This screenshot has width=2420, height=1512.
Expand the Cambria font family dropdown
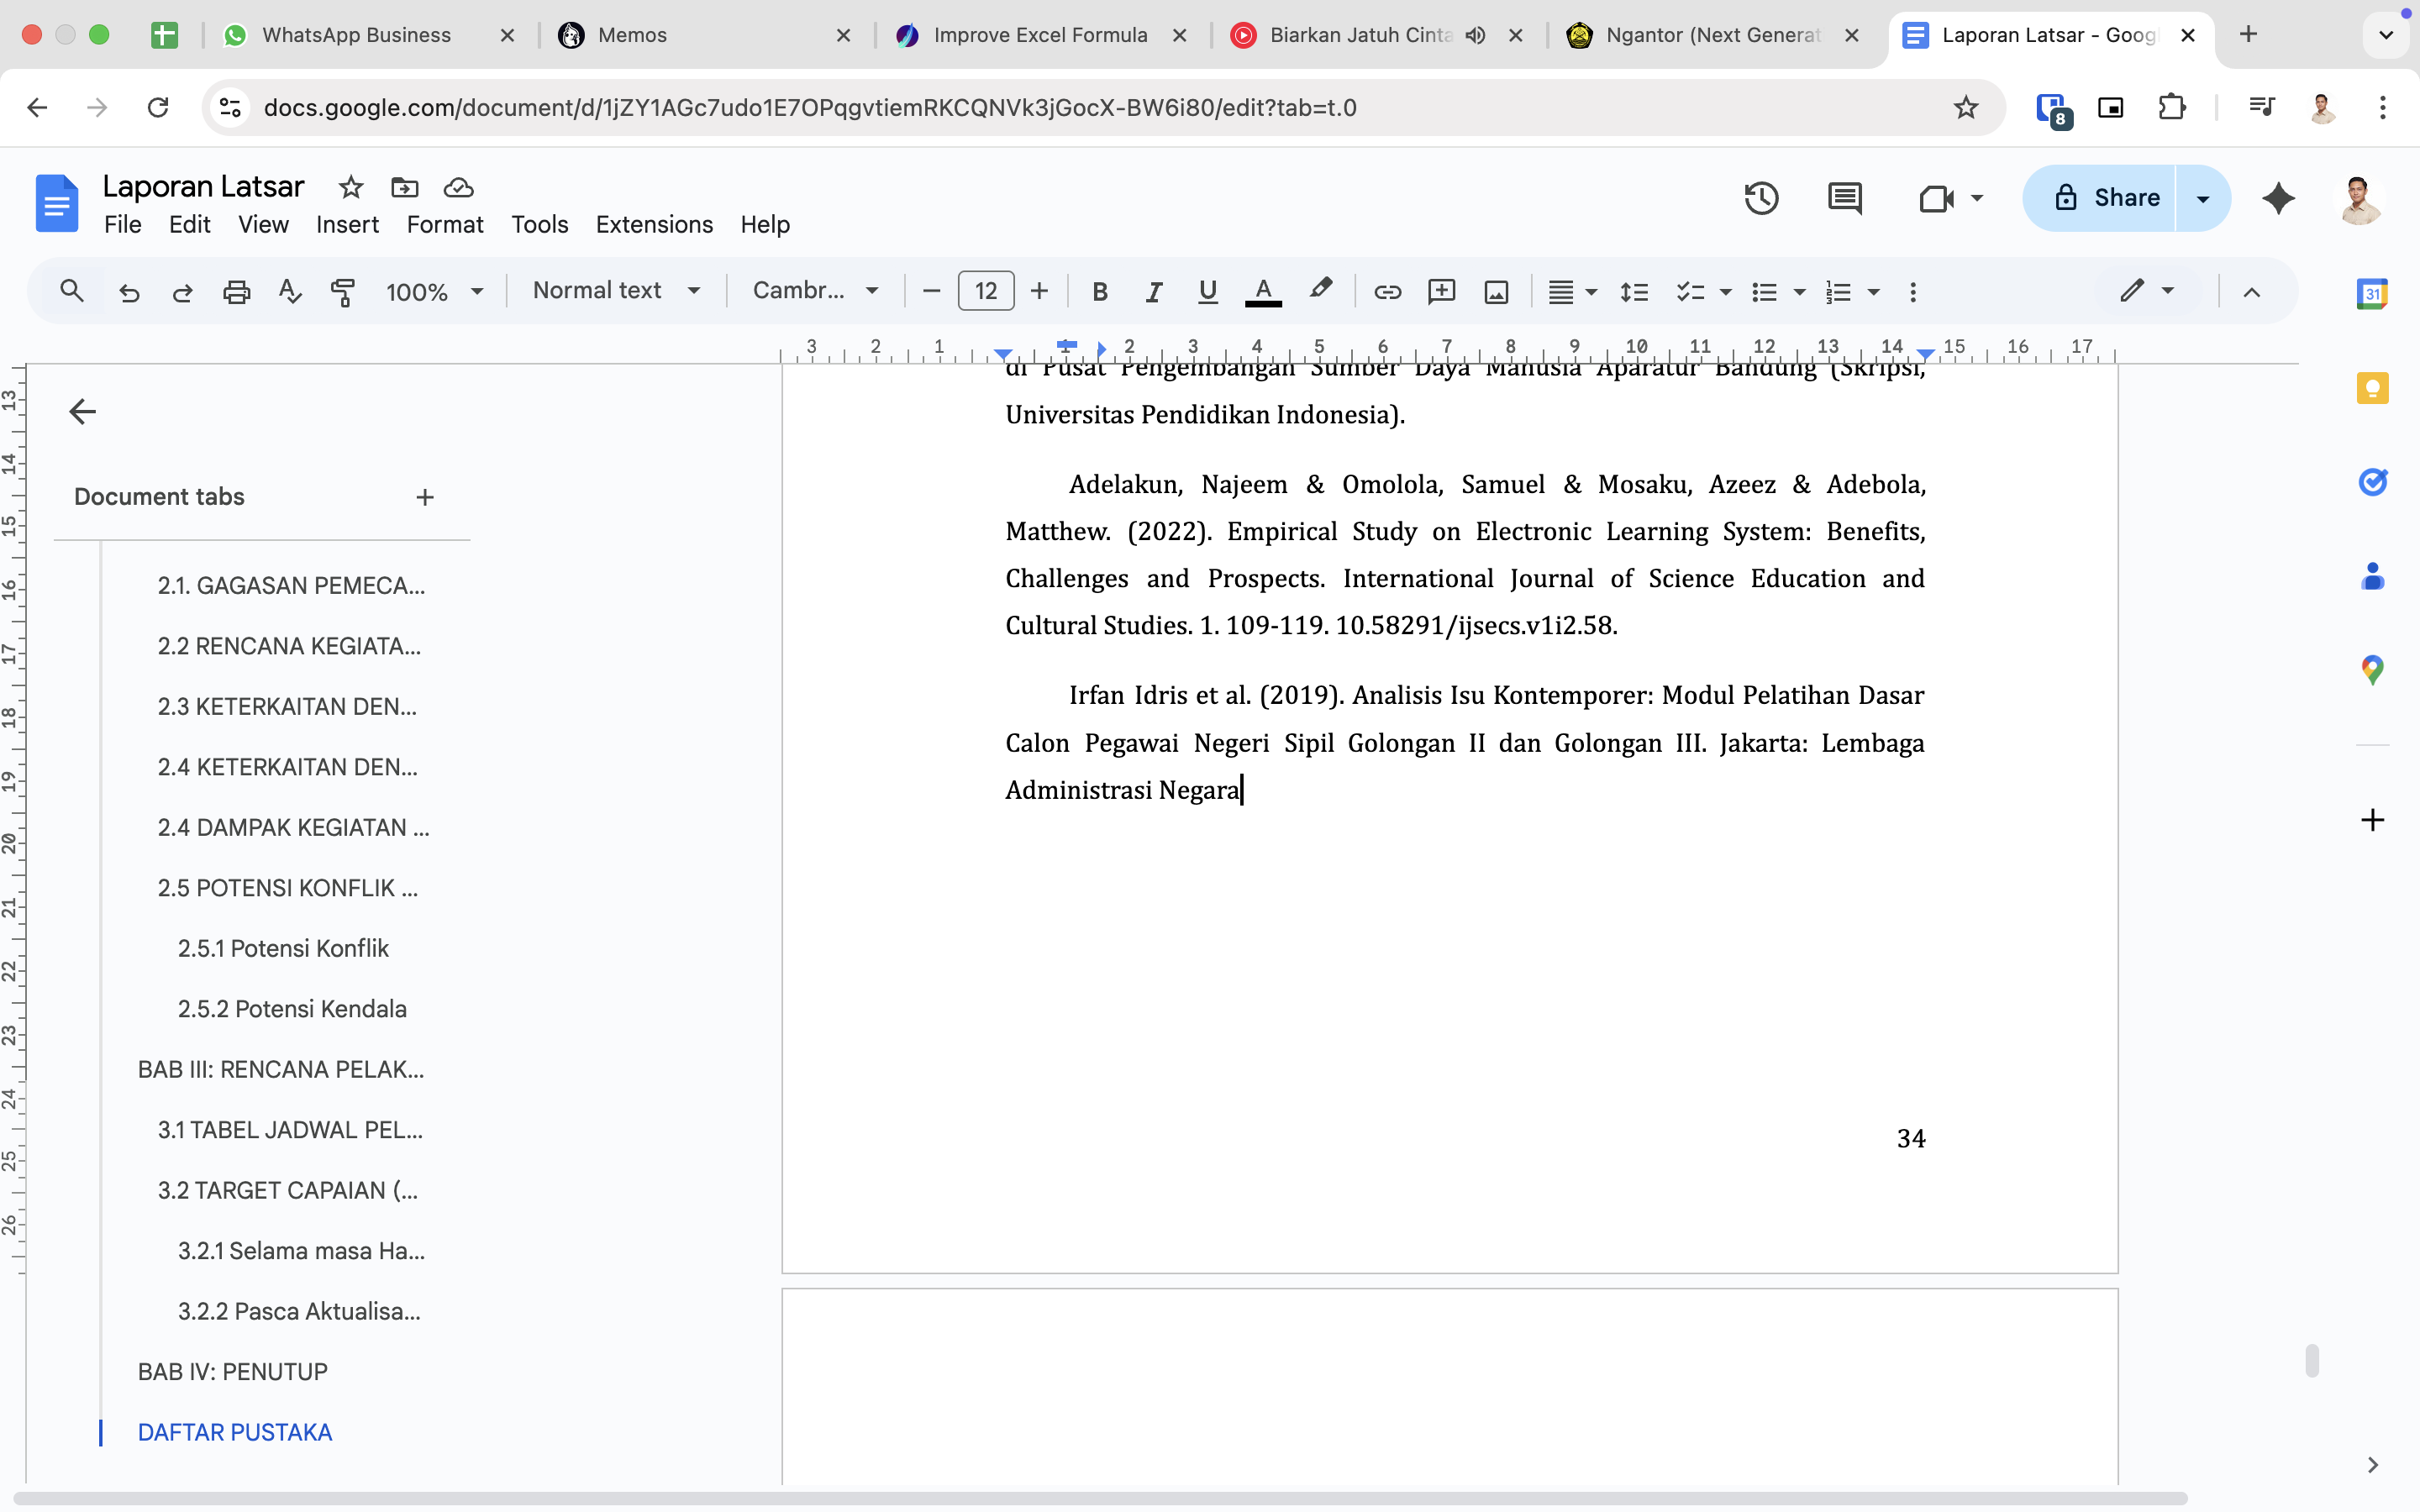pyautogui.click(x=815, y=291)
